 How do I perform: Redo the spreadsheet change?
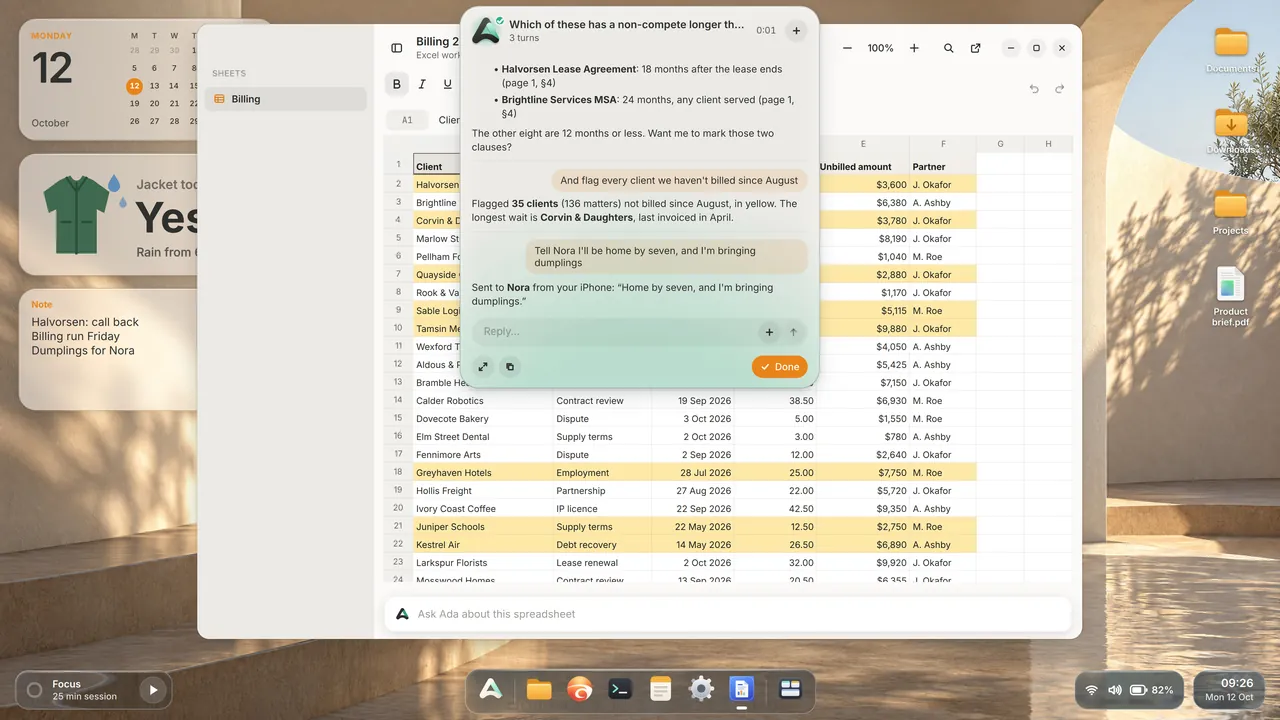pos(1060,89)
